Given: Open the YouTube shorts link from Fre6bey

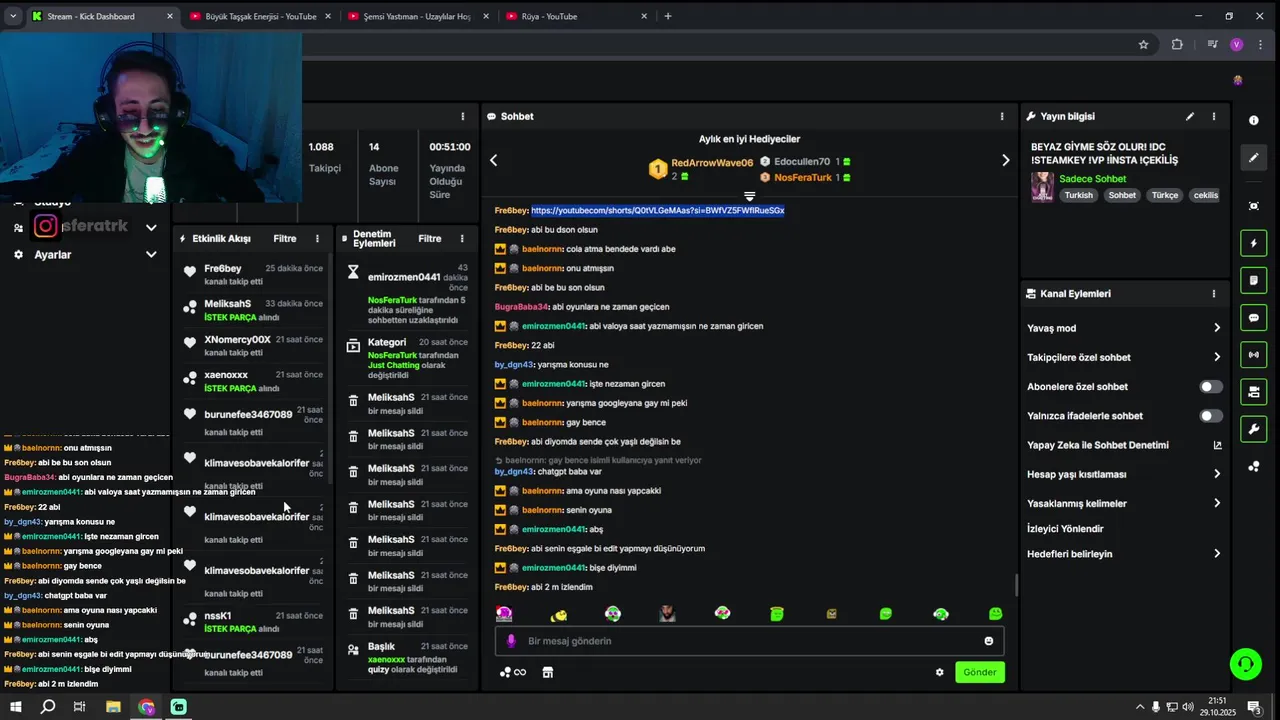Looking at the screenshot, I should click(658, 210).
